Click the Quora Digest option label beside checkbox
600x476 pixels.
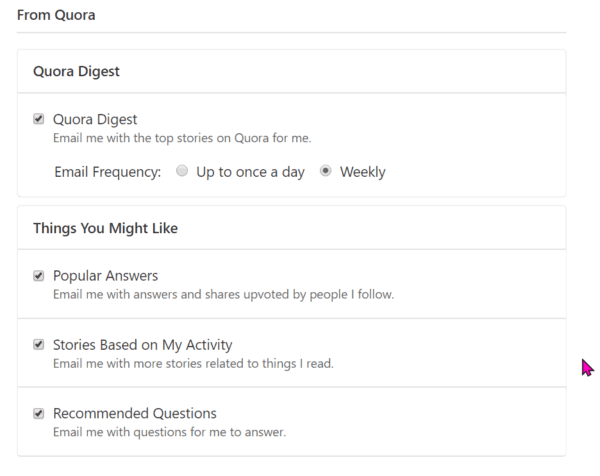tap(94, 119)
